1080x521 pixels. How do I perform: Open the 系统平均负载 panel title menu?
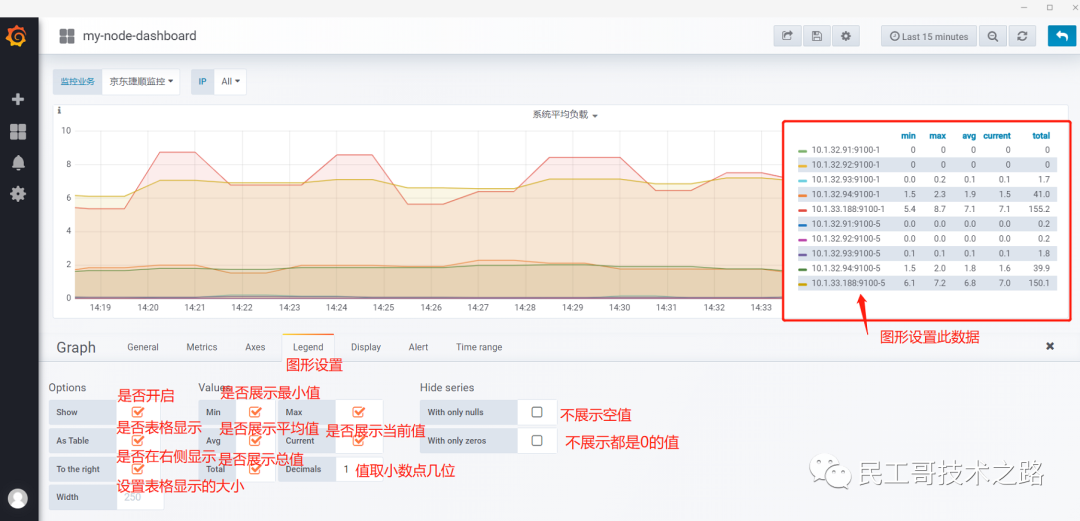565,115
